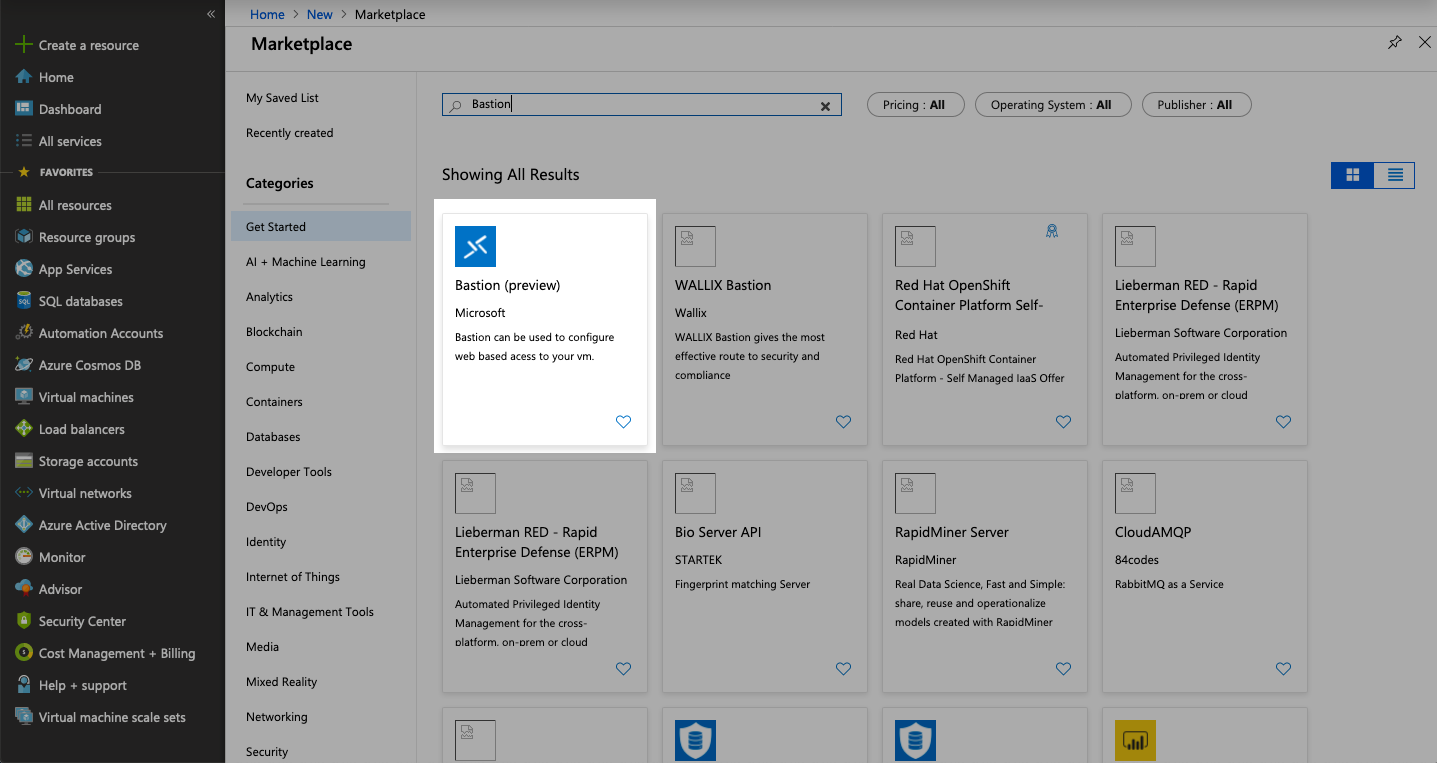Open the Virtual networks icon

[24, 493]
